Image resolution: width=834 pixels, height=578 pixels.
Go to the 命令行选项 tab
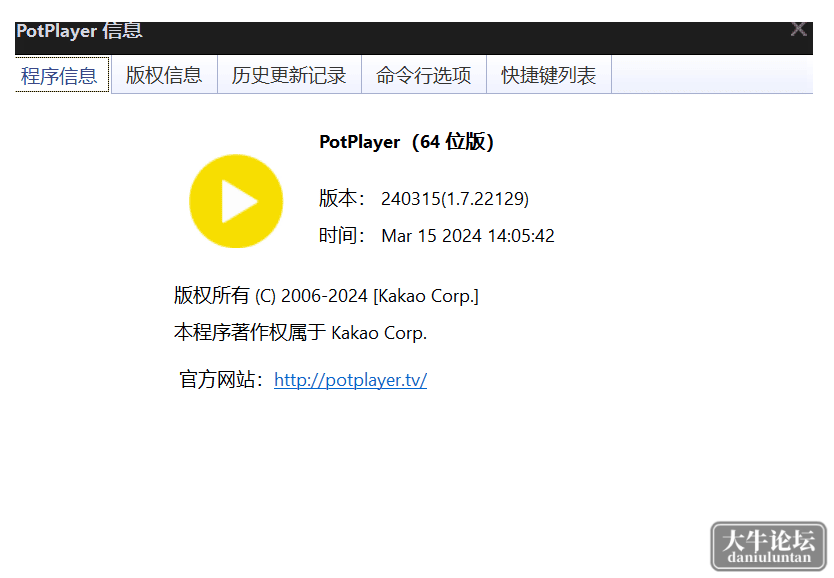[423, 75]
